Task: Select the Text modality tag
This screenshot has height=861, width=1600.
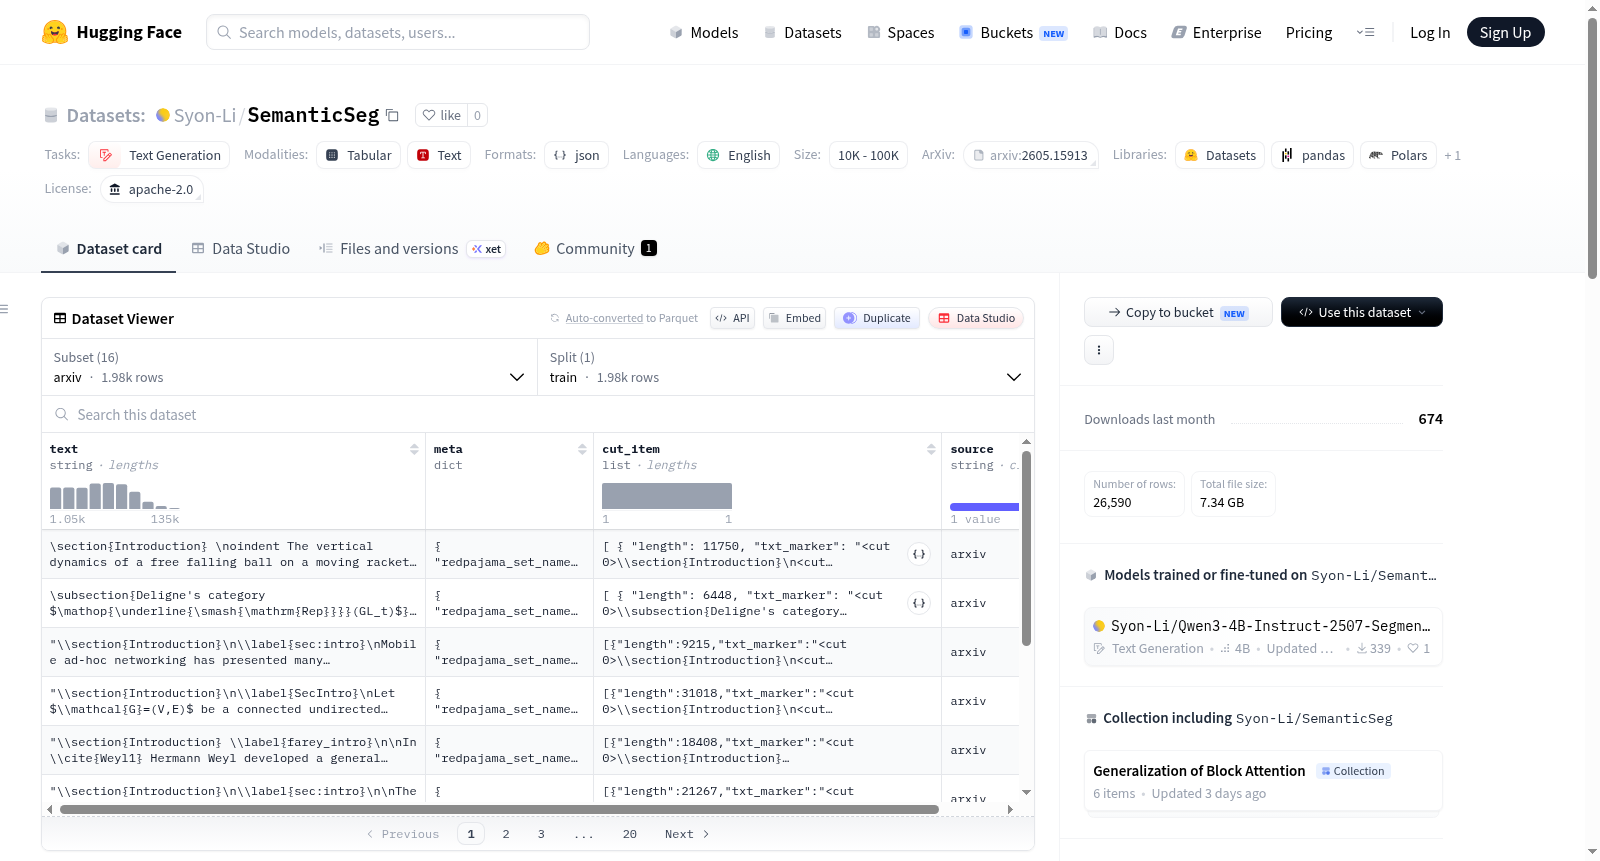Action: (439, 155)
